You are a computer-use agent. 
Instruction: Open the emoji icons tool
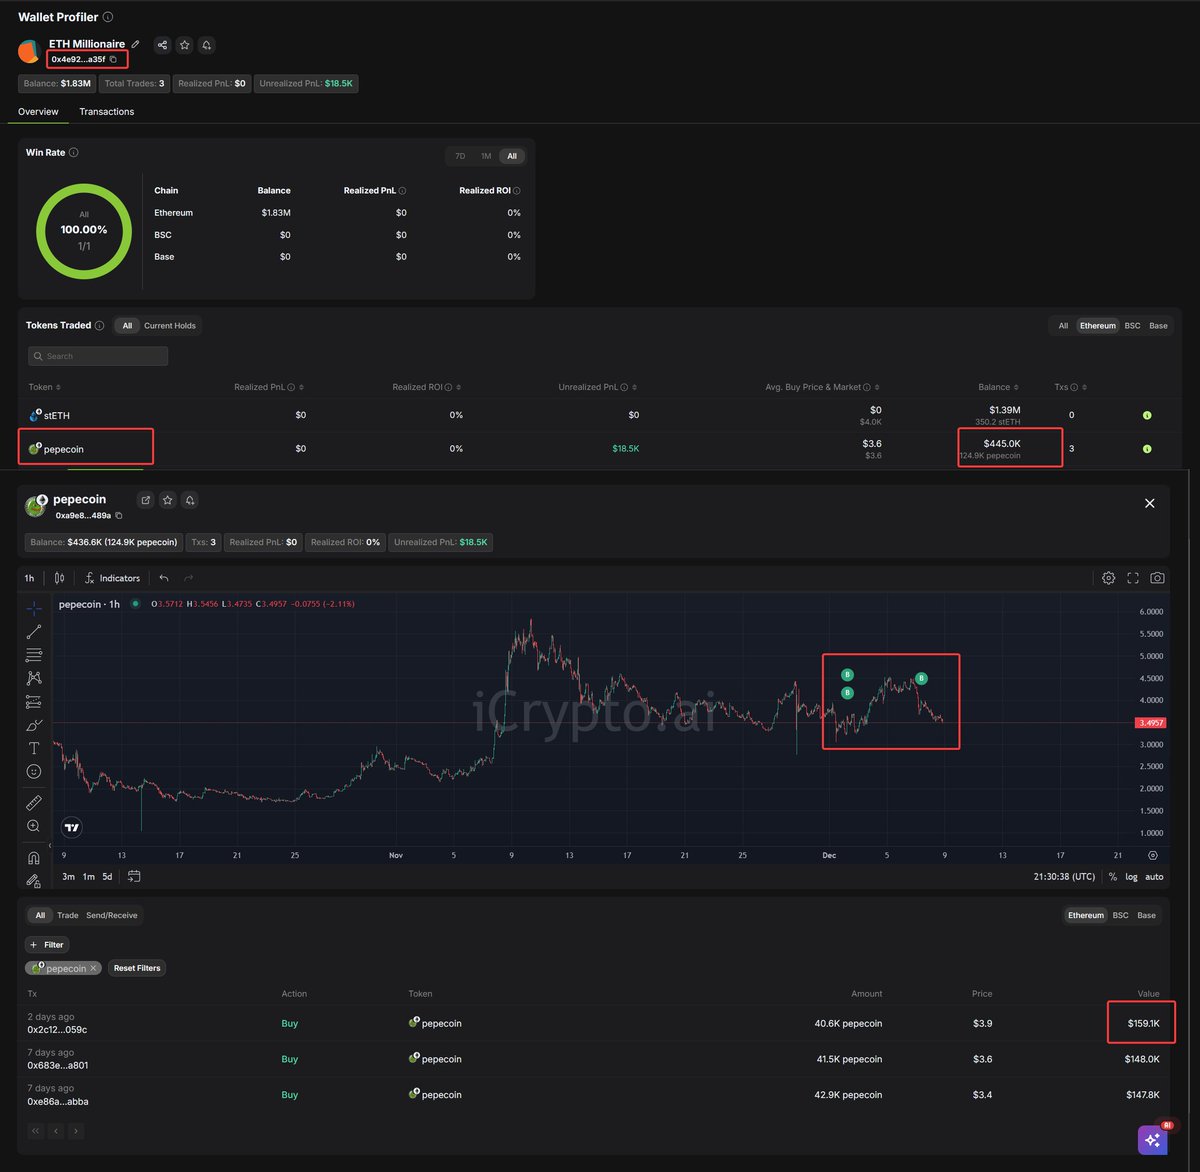pos(34,771)
